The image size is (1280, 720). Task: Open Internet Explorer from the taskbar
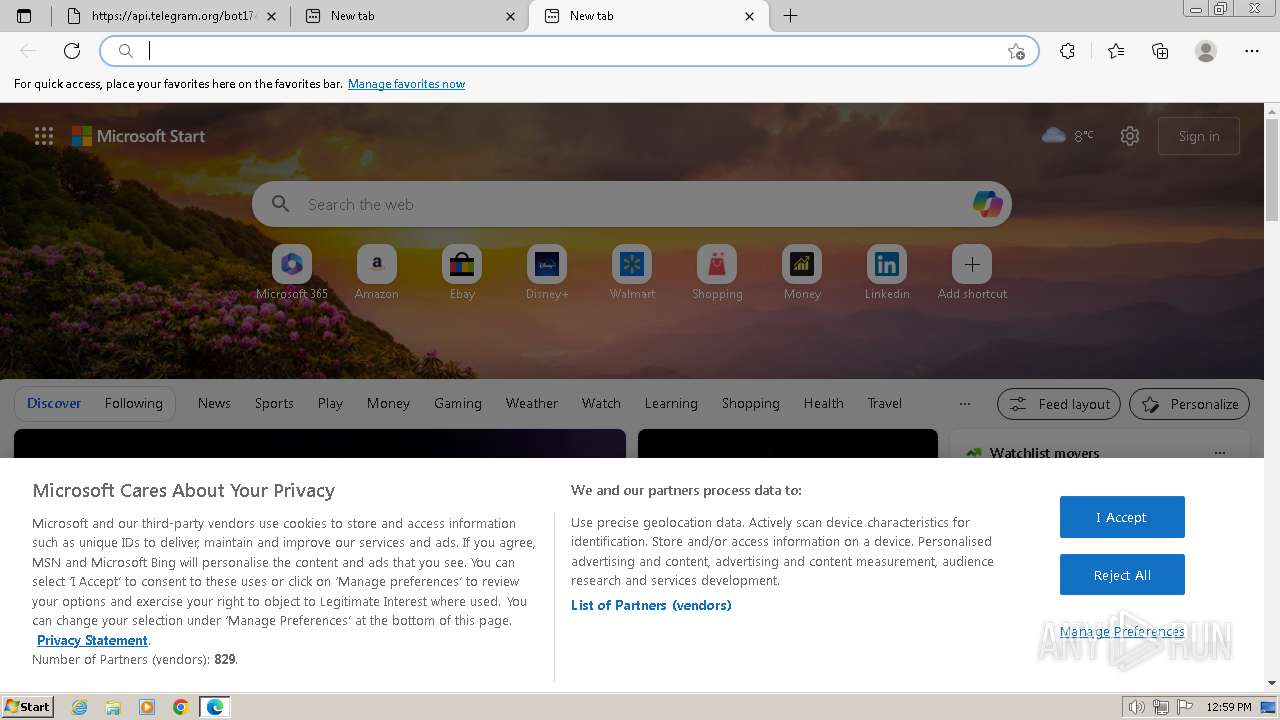pyautogui.click(x=79, y=707)
